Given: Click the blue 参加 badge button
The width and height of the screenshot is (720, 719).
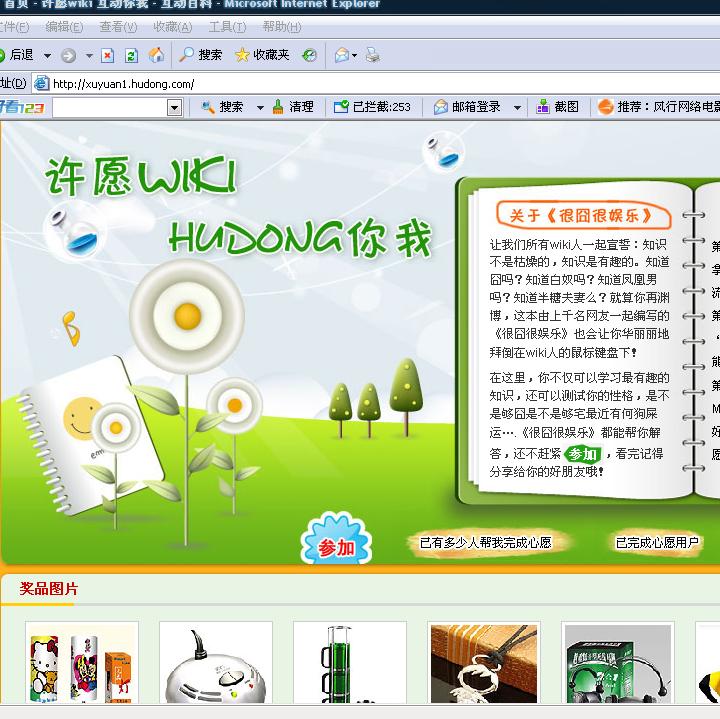Looking at the screenshot, I should (x=337, y=540).
